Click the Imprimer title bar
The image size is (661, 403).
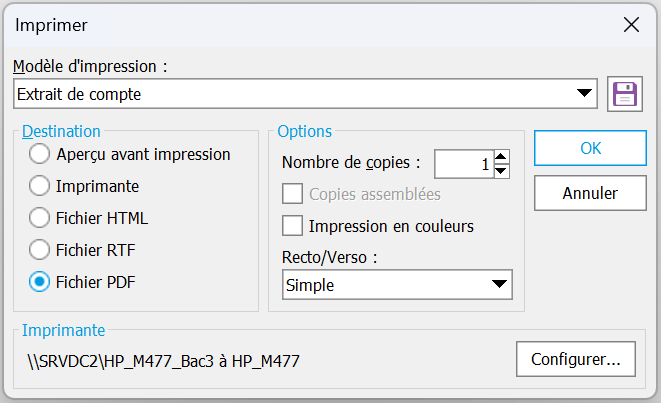coord(300,25)
